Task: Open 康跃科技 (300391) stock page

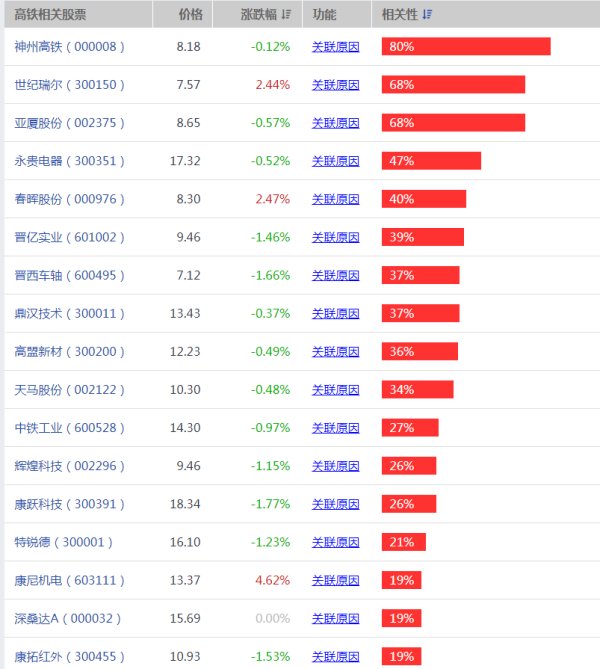Action: (x=69, y=504)
